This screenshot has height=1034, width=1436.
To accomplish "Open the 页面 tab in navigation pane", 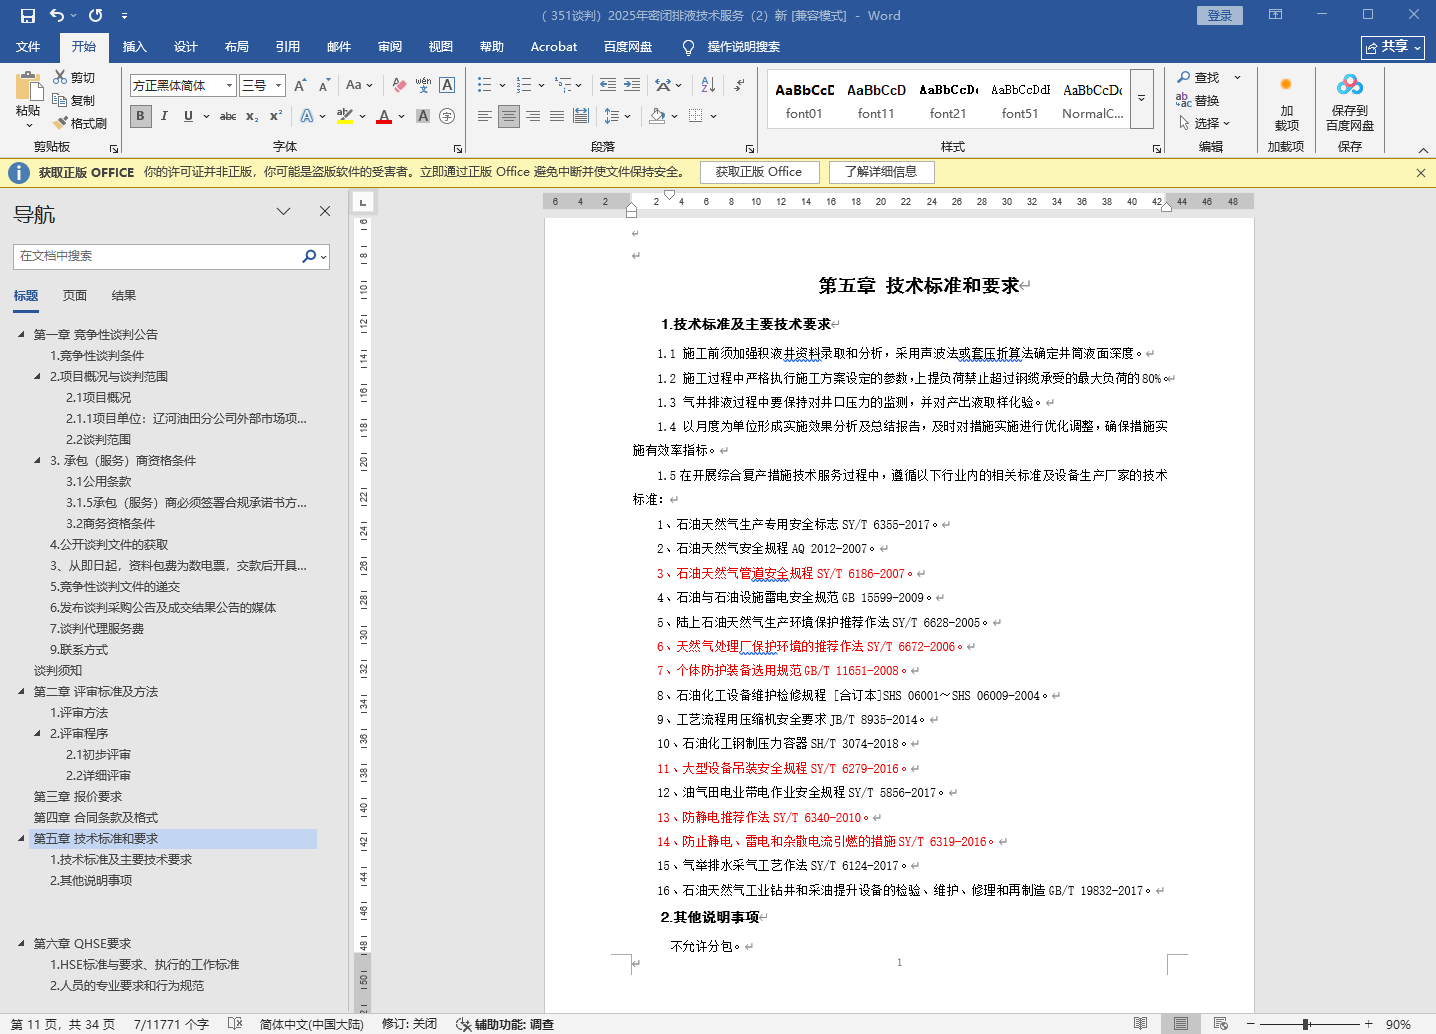I will pos(75,295).
